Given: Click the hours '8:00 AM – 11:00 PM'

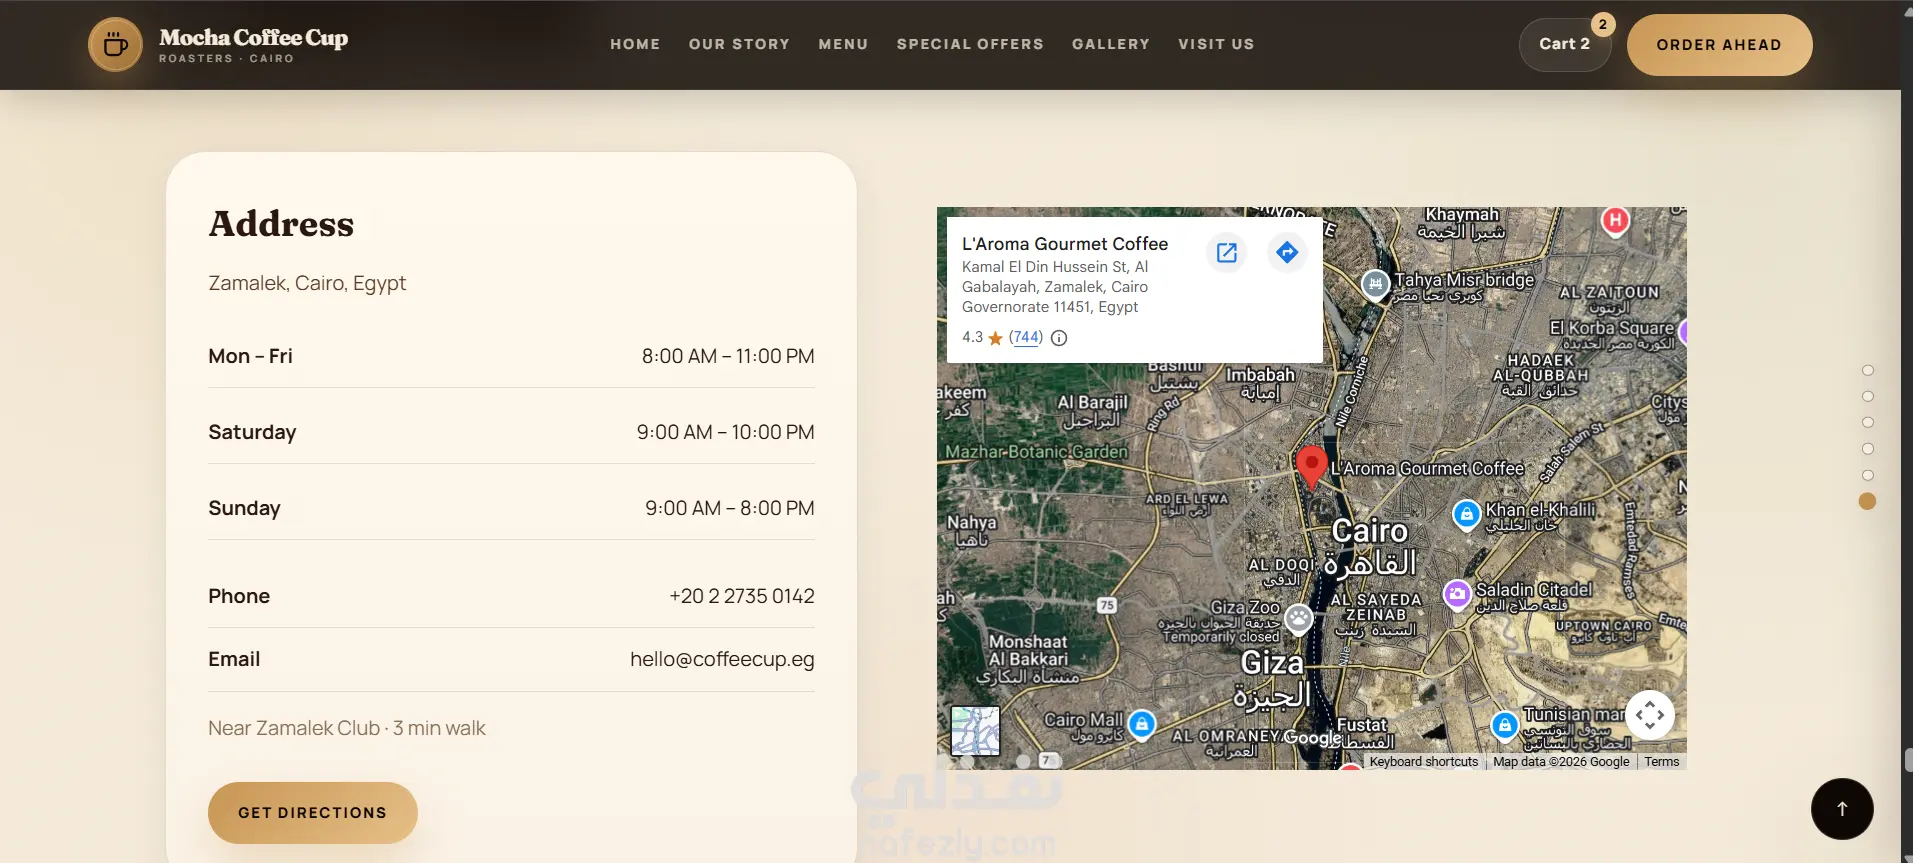Looking at the screenshot, I should click(x=728, y=356).
